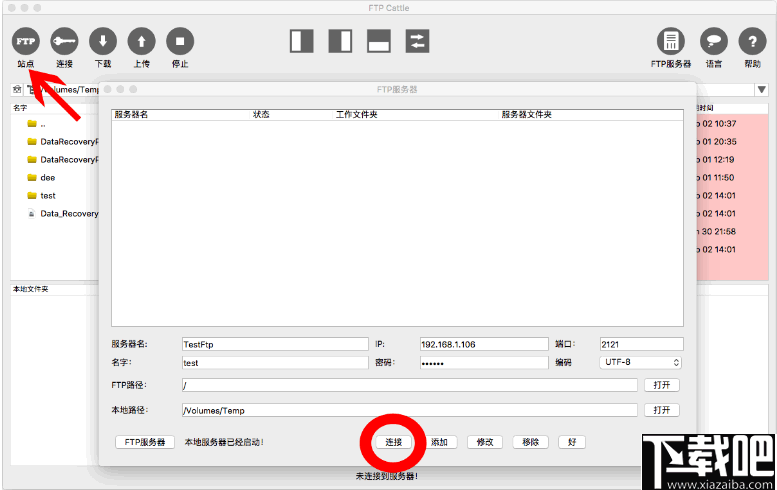Screen dimensions: 777x490
Task: Click timestamp 01 12:19 in main window
Action: tap(718, 160)
